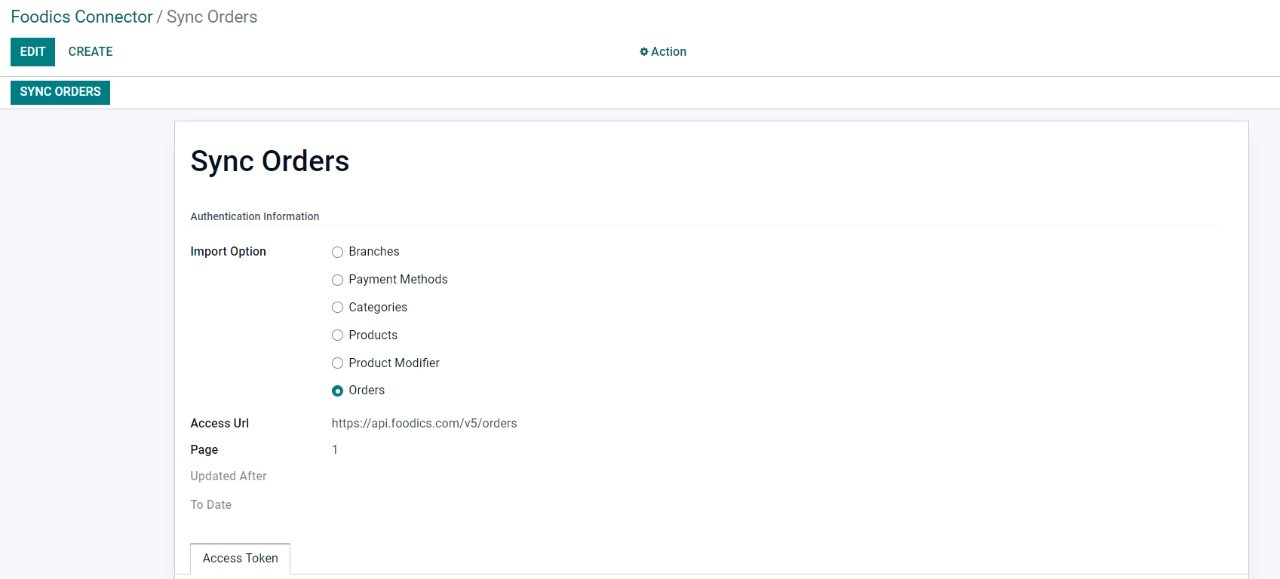Viewport: 1280px width, 579px height.
Task: Select the Branches import option
Action: pyautogui.click(x=338, y=252)
